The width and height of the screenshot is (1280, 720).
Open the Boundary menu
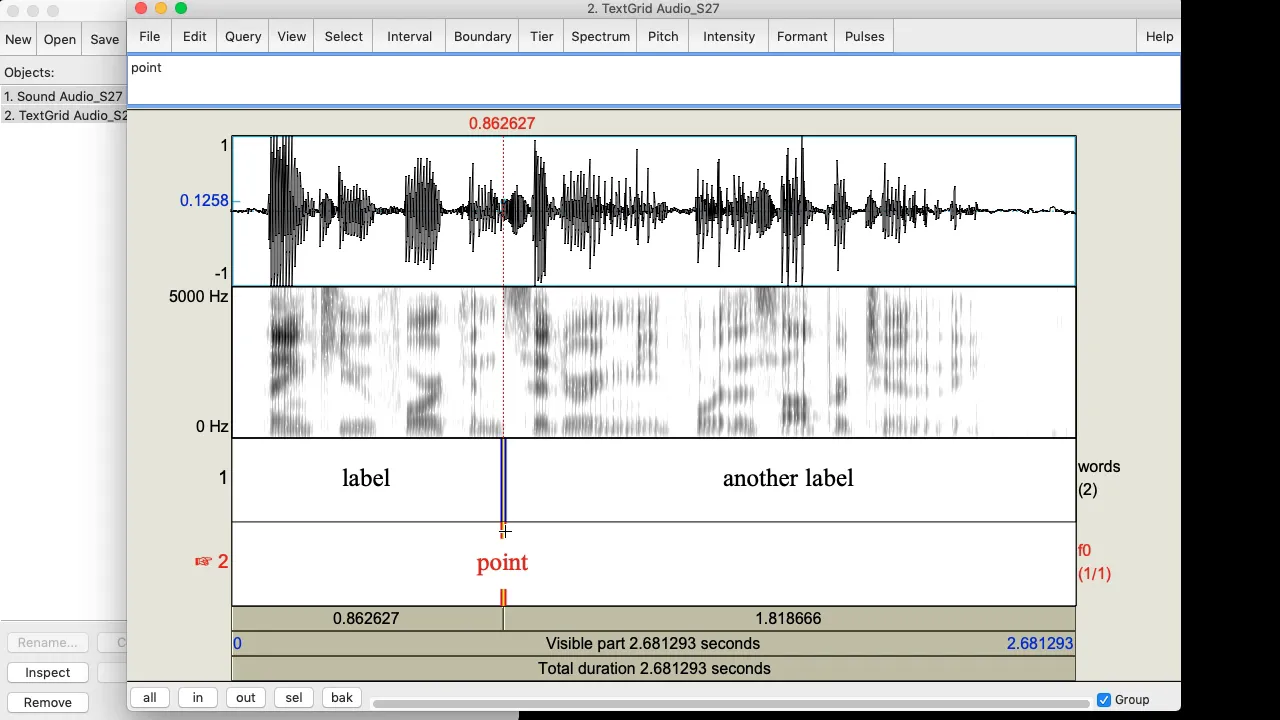tap(482, 36)
